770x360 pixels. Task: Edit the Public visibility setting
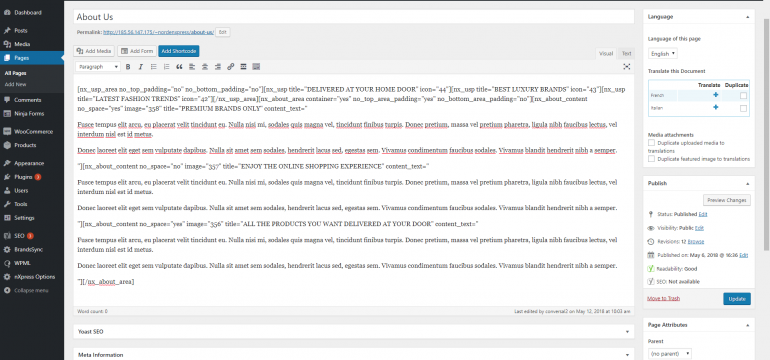(699, 228)
